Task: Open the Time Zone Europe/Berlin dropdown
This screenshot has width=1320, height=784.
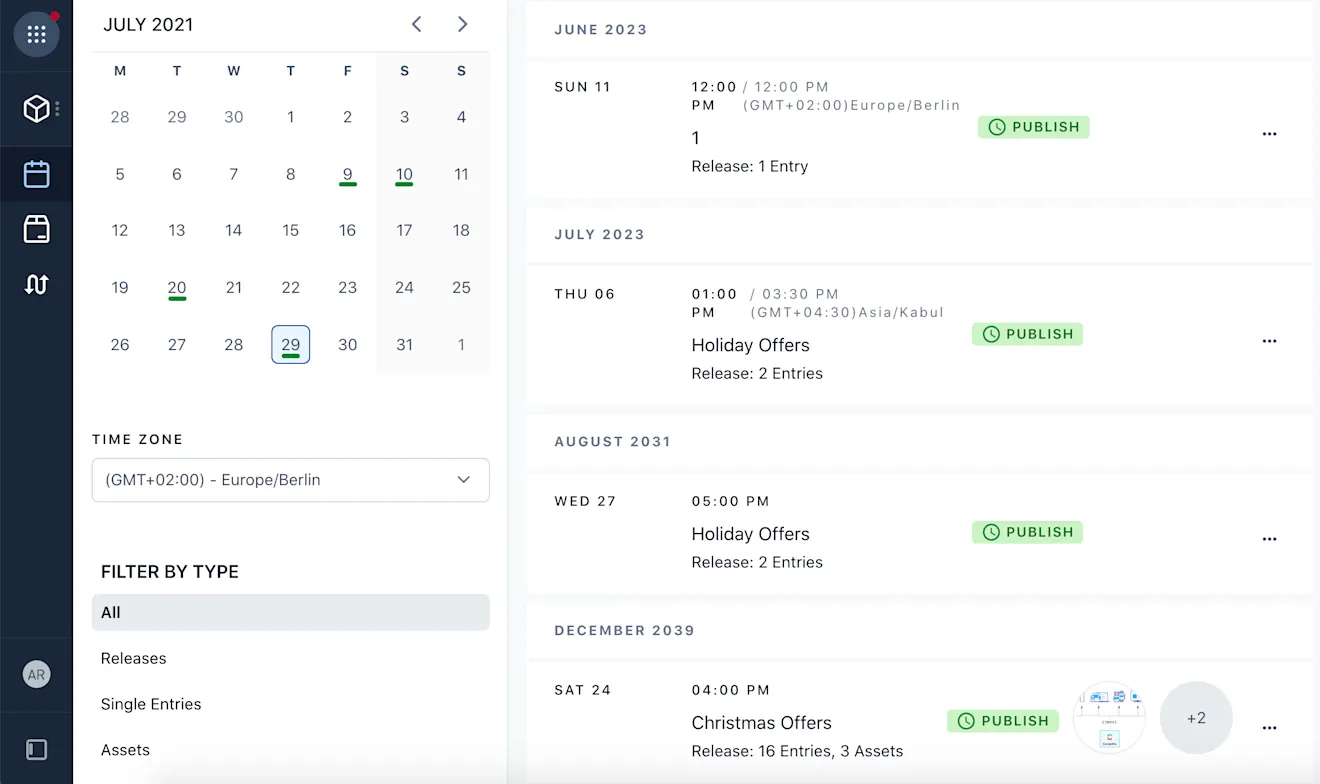Action: pyautogui.click(x=291, y=480)
